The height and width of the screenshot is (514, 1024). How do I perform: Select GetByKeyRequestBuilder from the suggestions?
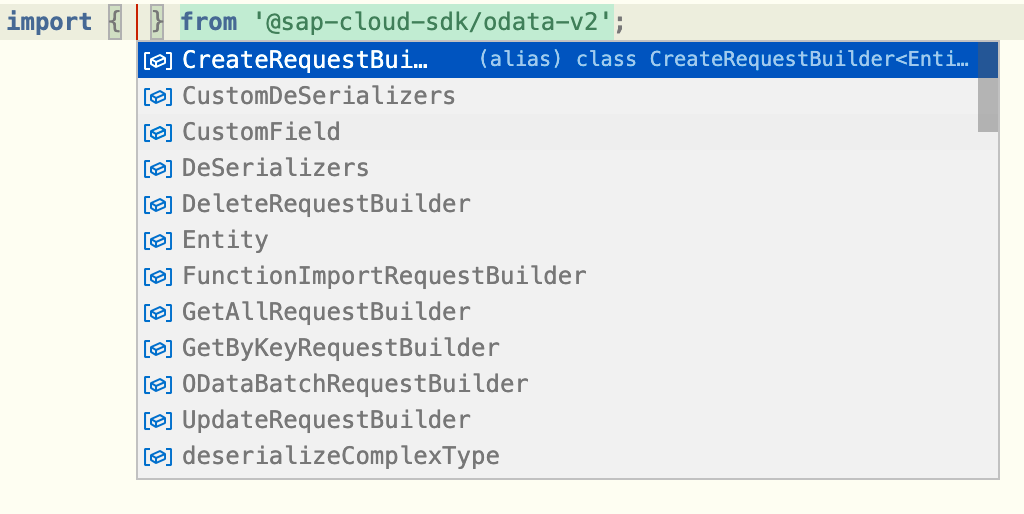click(340, 348)
